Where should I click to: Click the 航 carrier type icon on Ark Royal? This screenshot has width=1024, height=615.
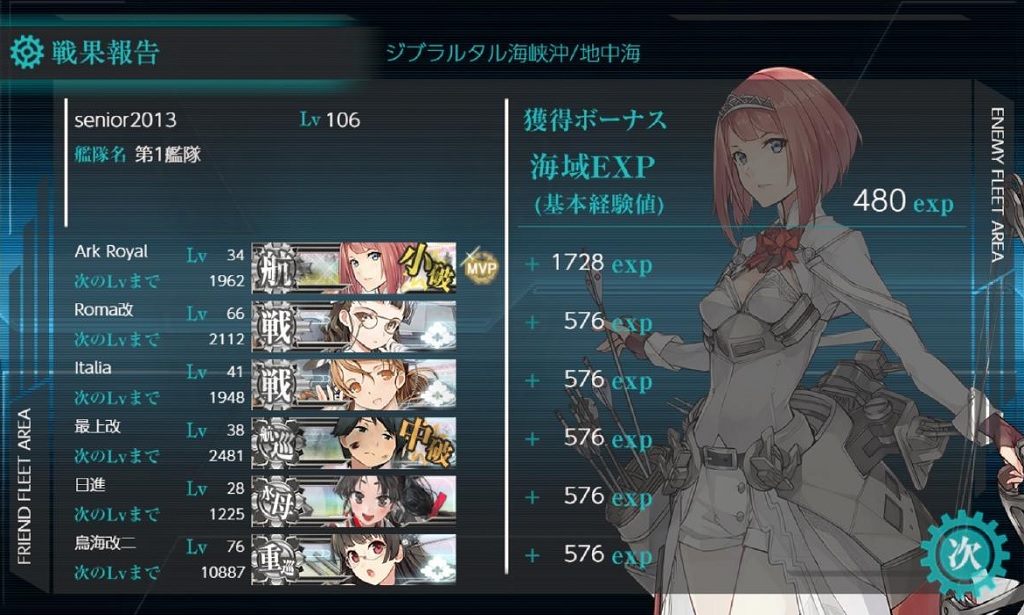tap(275, 268)
